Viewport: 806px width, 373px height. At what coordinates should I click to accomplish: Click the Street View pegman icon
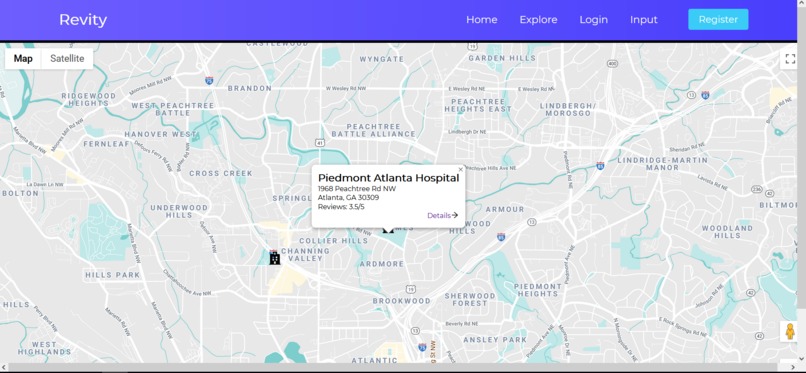[791, 331]
